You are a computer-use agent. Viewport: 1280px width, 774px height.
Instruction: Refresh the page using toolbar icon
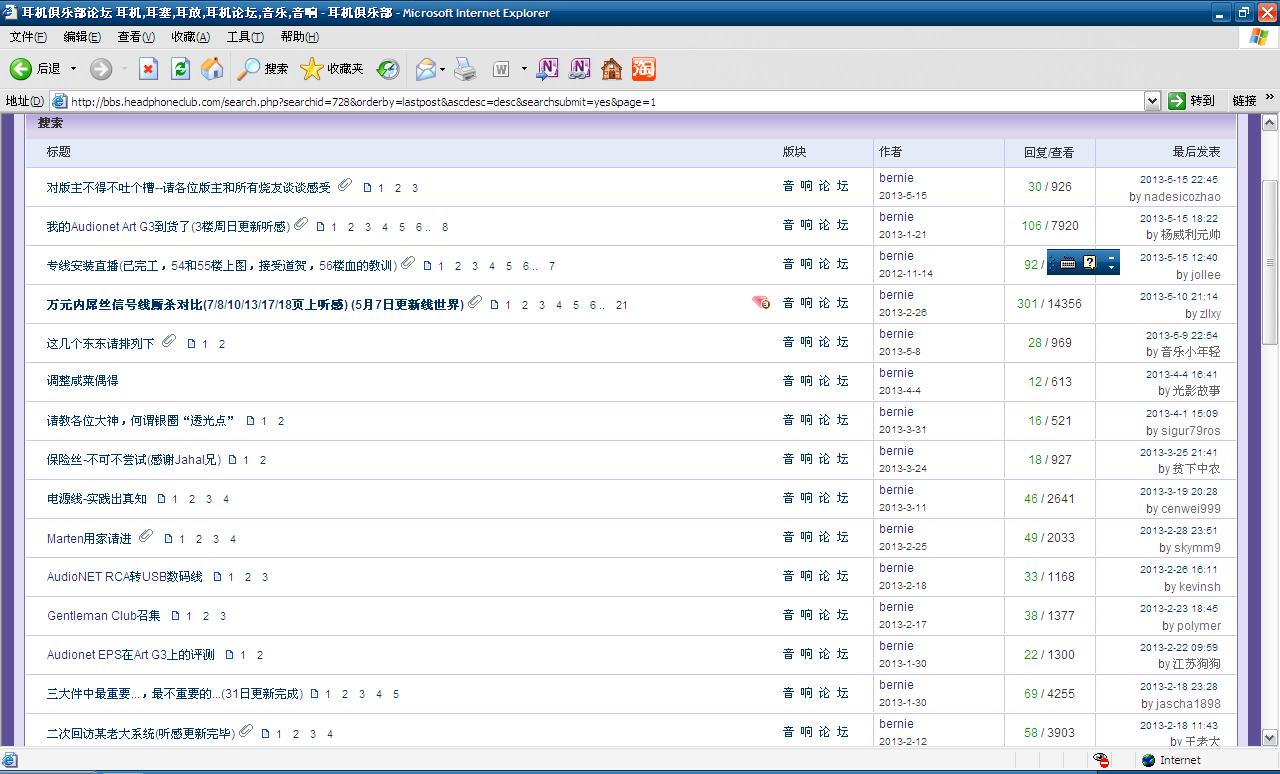pos(180,69)
